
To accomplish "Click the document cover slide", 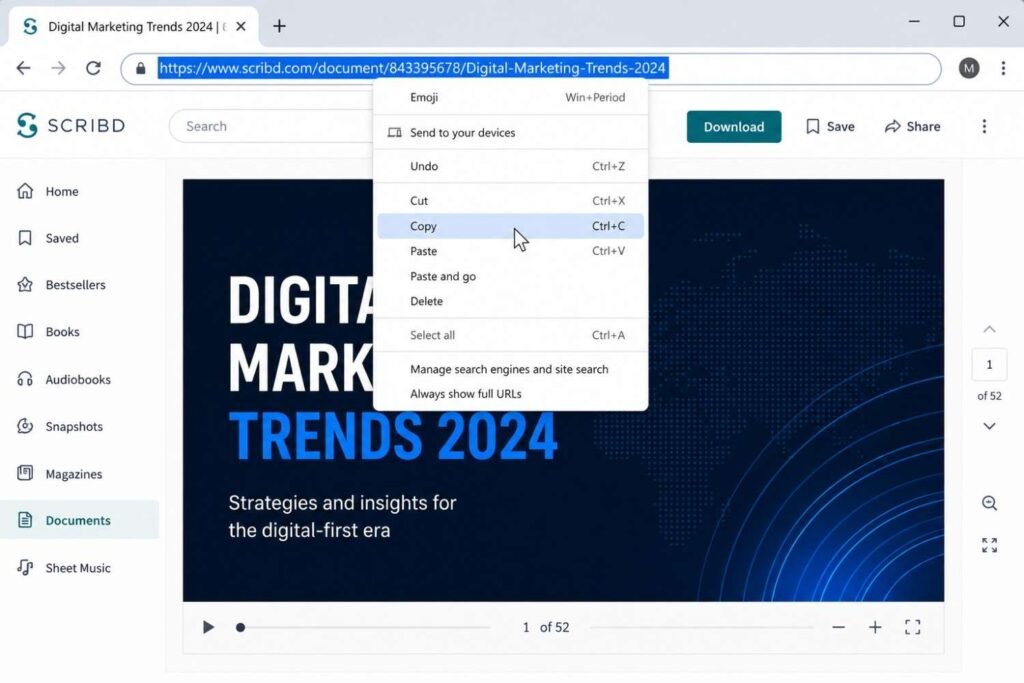I will 563,390.
